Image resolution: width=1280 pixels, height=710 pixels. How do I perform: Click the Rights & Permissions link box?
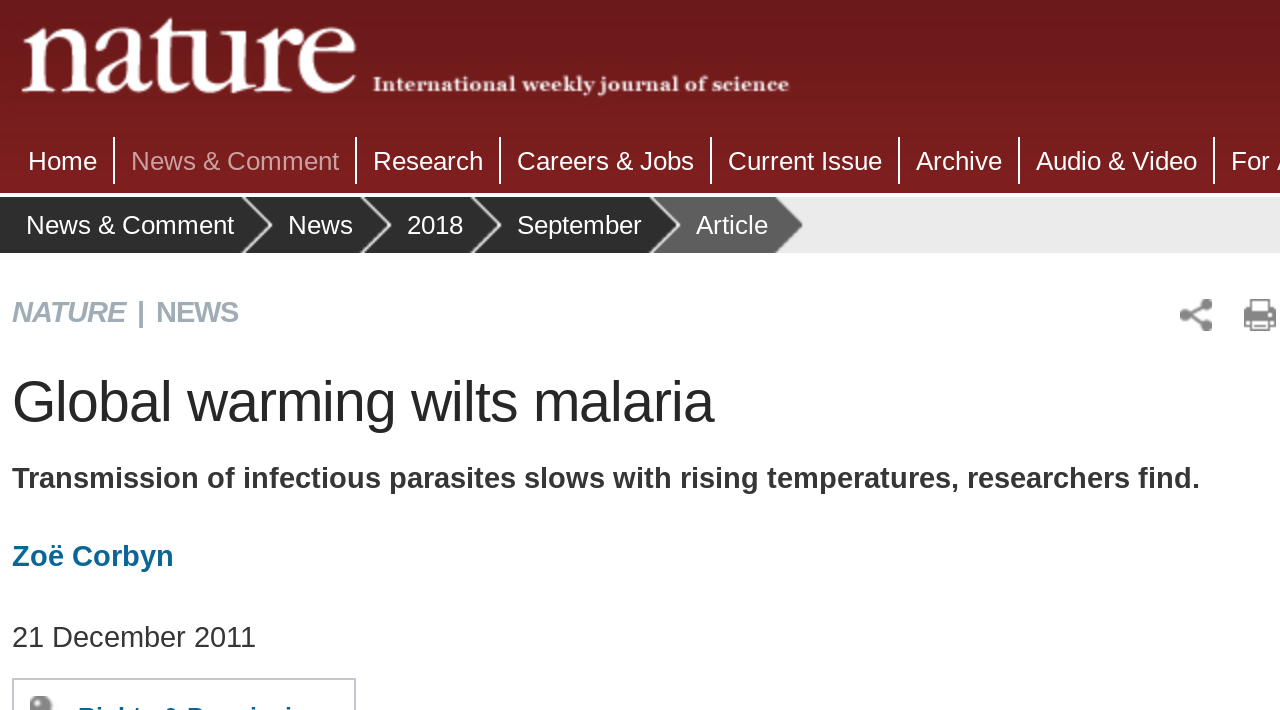tap(184, 695)
